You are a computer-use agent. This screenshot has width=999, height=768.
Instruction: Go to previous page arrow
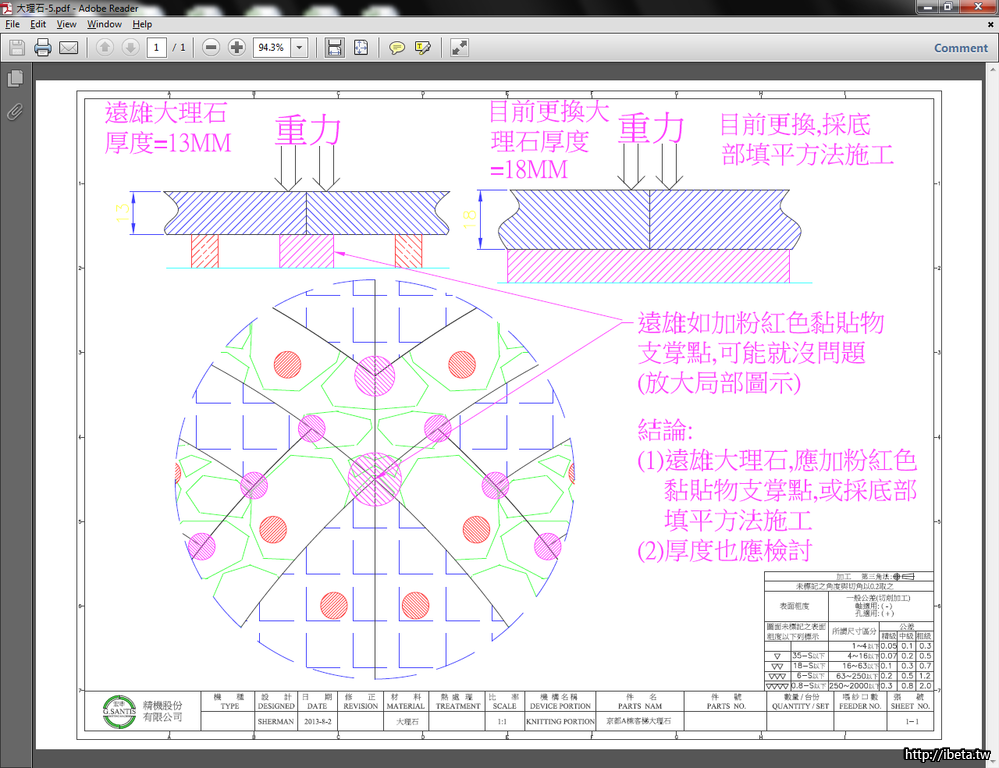[105, 47]
